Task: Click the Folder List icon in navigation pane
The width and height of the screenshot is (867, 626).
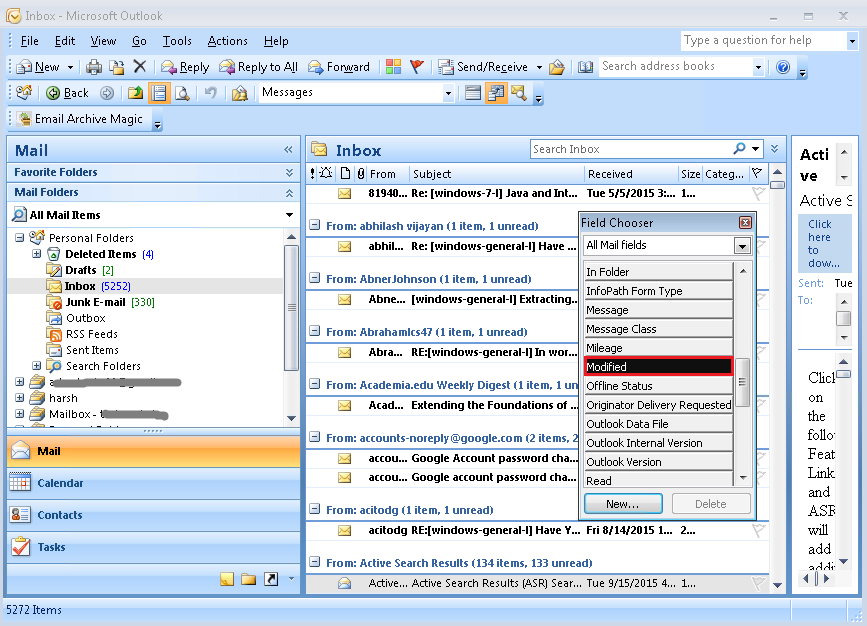Action: (x=249, y=579)
